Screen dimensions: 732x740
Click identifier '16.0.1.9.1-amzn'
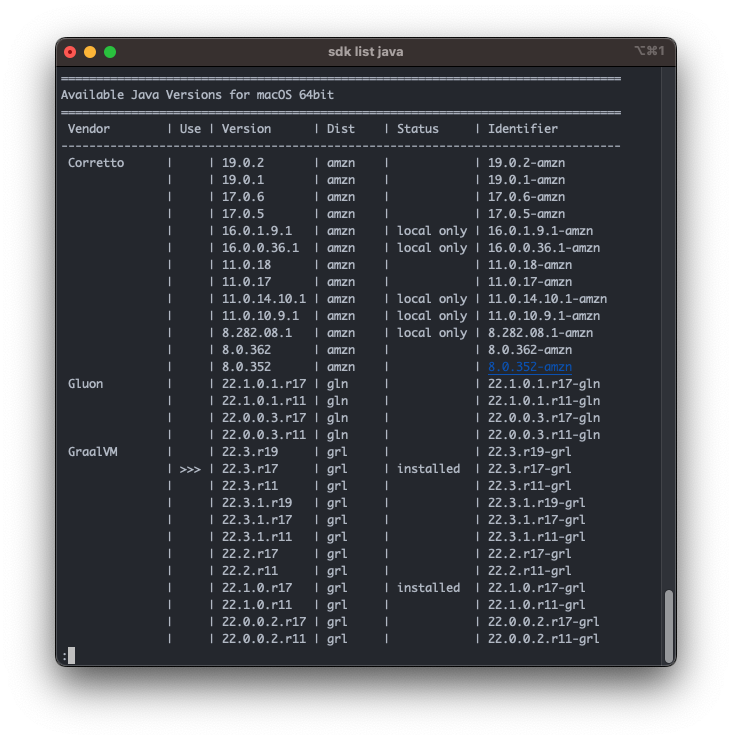point(540,231)
